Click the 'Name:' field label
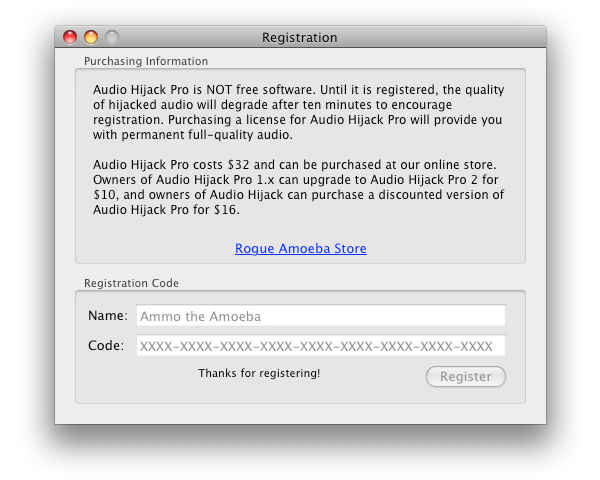This screenshot has width=600, height=480. click(x=108, y=315)
